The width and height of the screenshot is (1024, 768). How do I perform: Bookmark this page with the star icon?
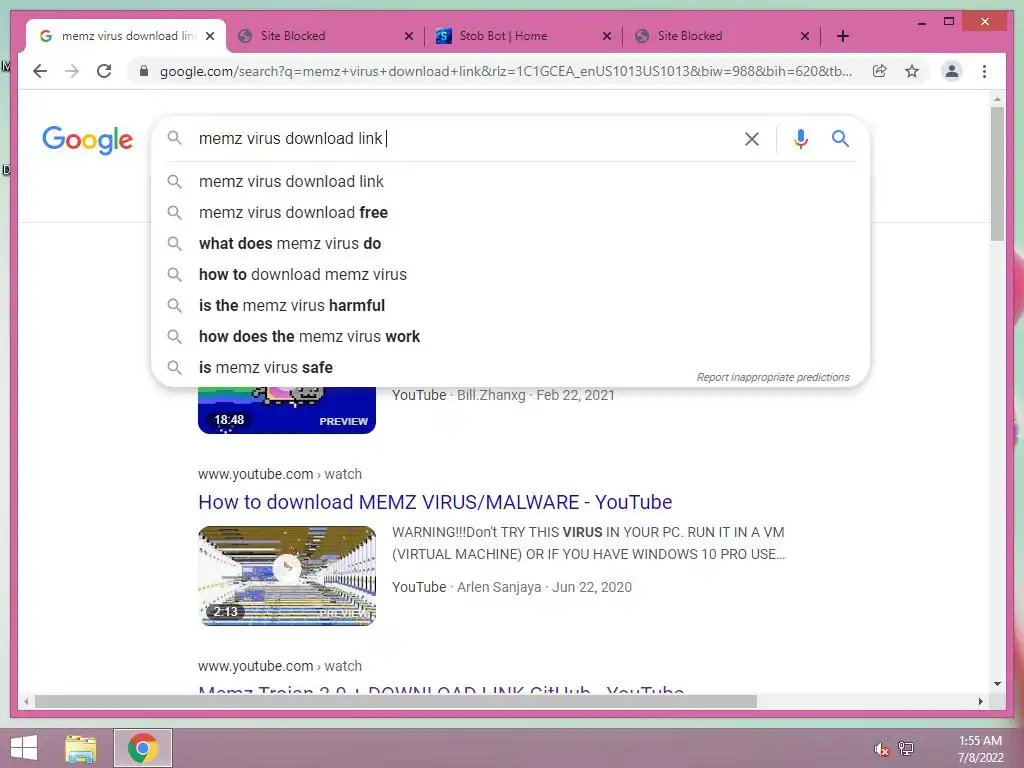pyautogui.click(x=912, y=71)
